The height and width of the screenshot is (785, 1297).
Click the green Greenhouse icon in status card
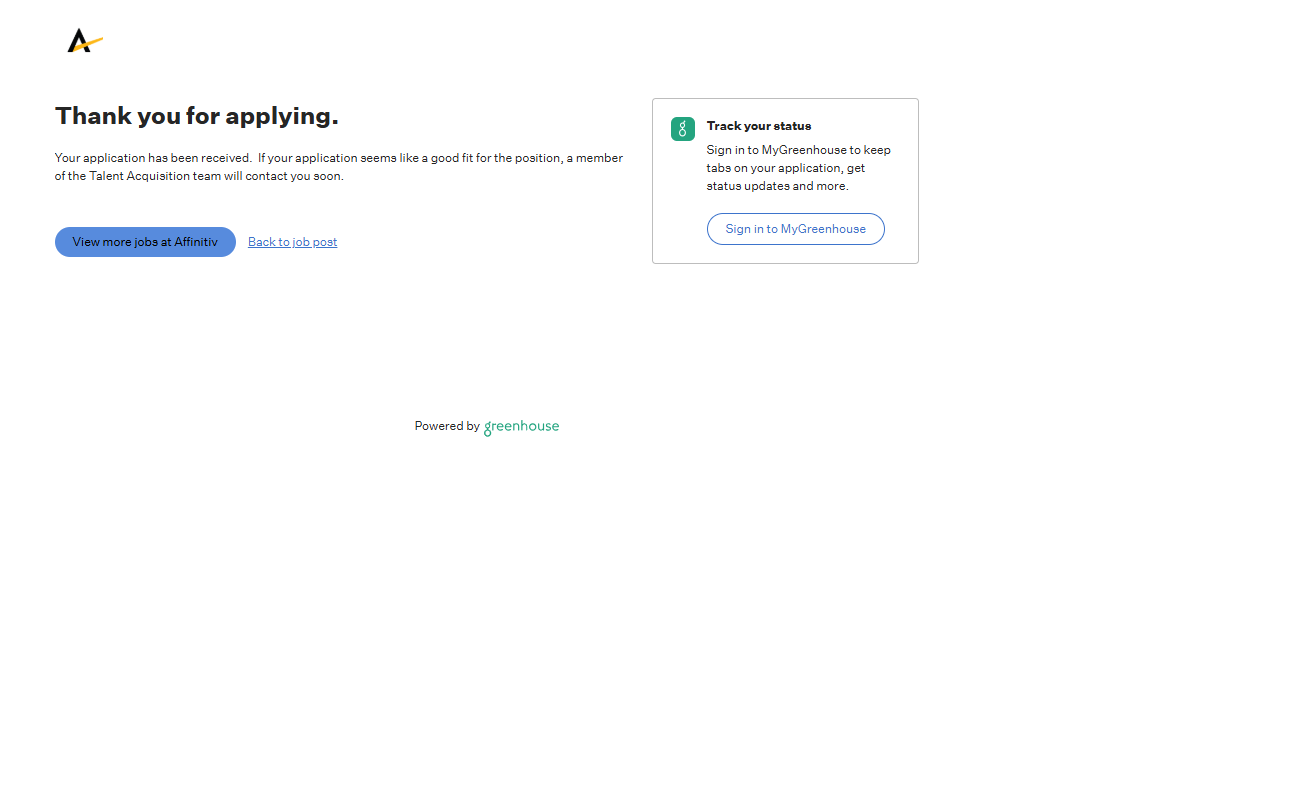(x=682, y=129)
